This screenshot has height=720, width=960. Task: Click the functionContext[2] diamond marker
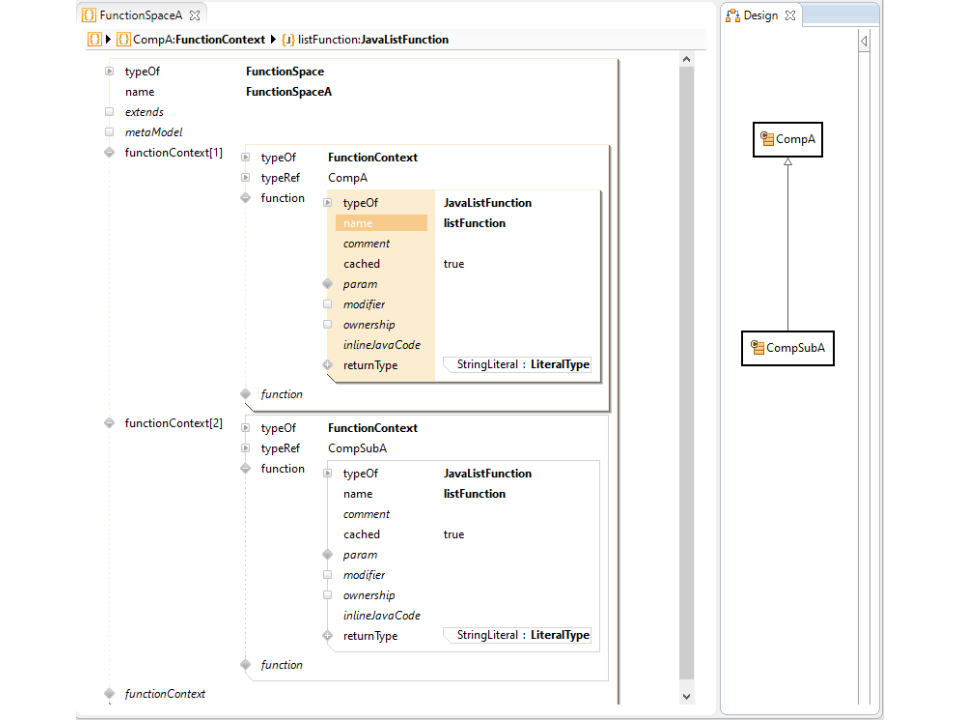point(109,422)
